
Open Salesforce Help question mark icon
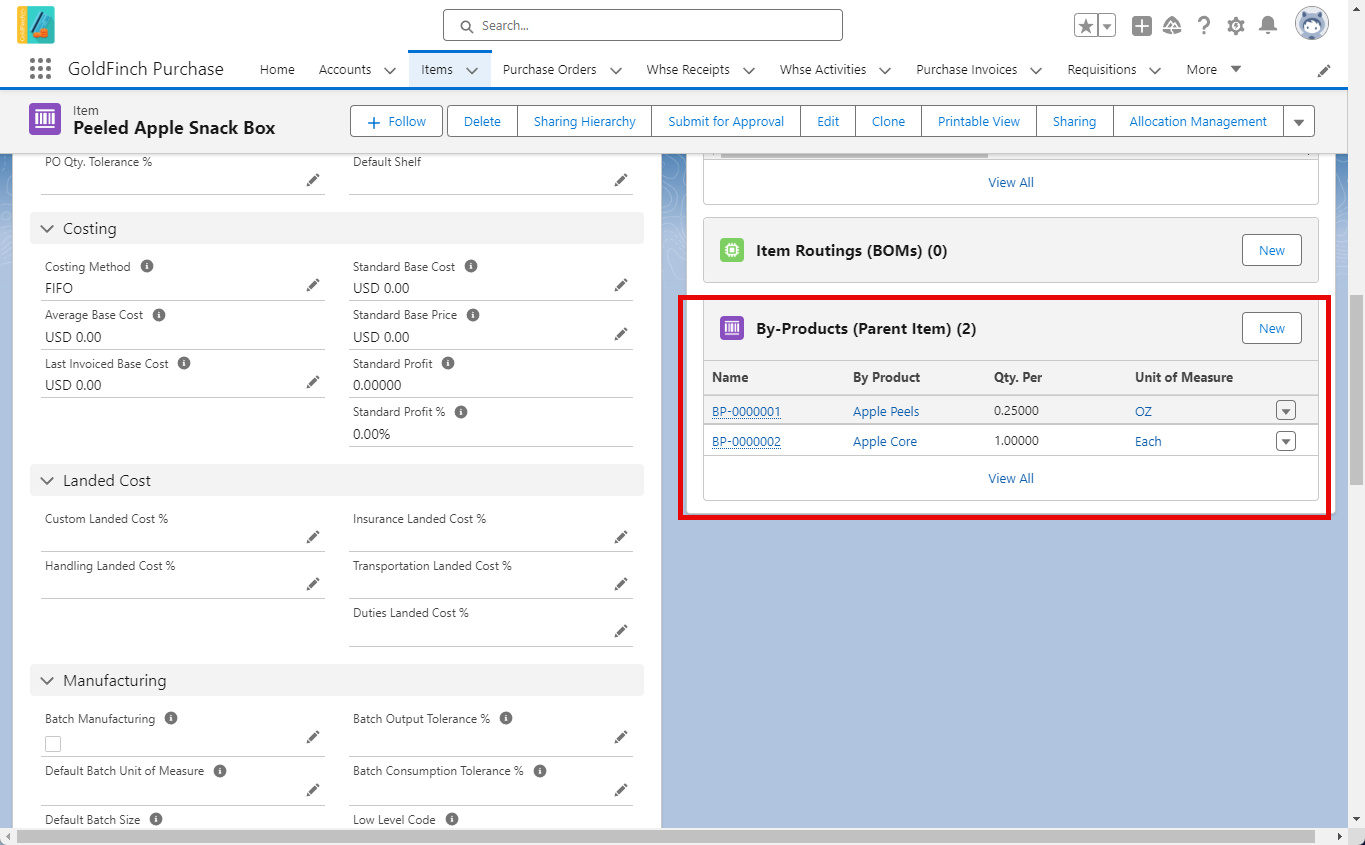1204,26
